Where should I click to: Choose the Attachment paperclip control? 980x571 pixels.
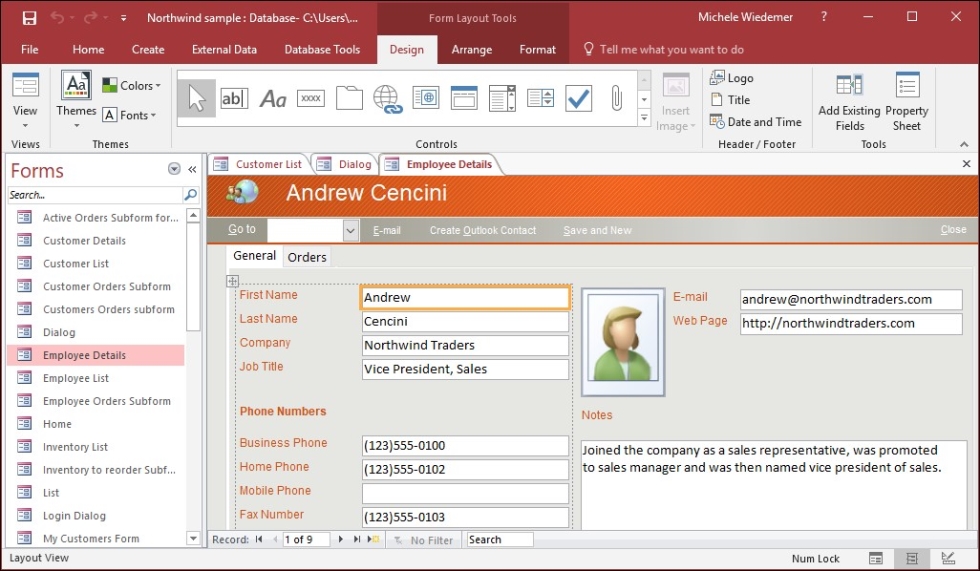616,99
